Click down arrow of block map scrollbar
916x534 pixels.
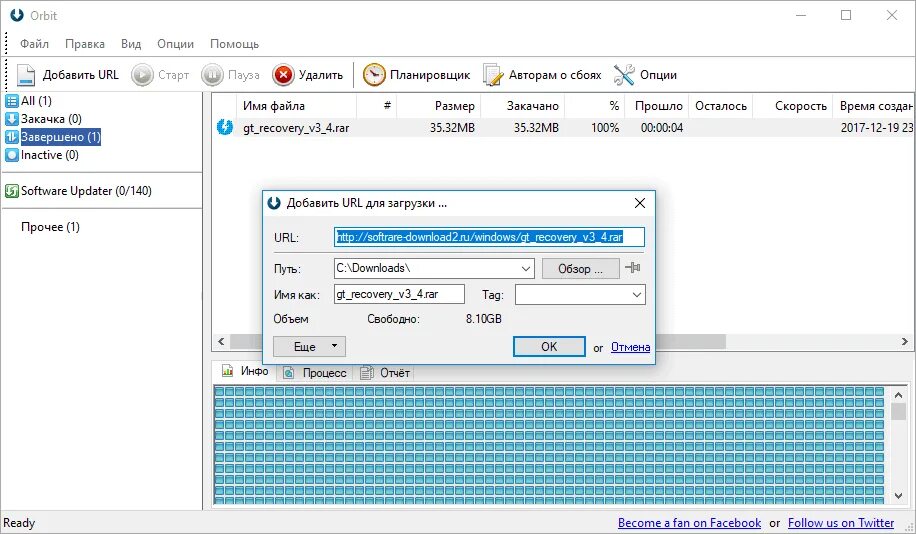[x=898, y=495]
